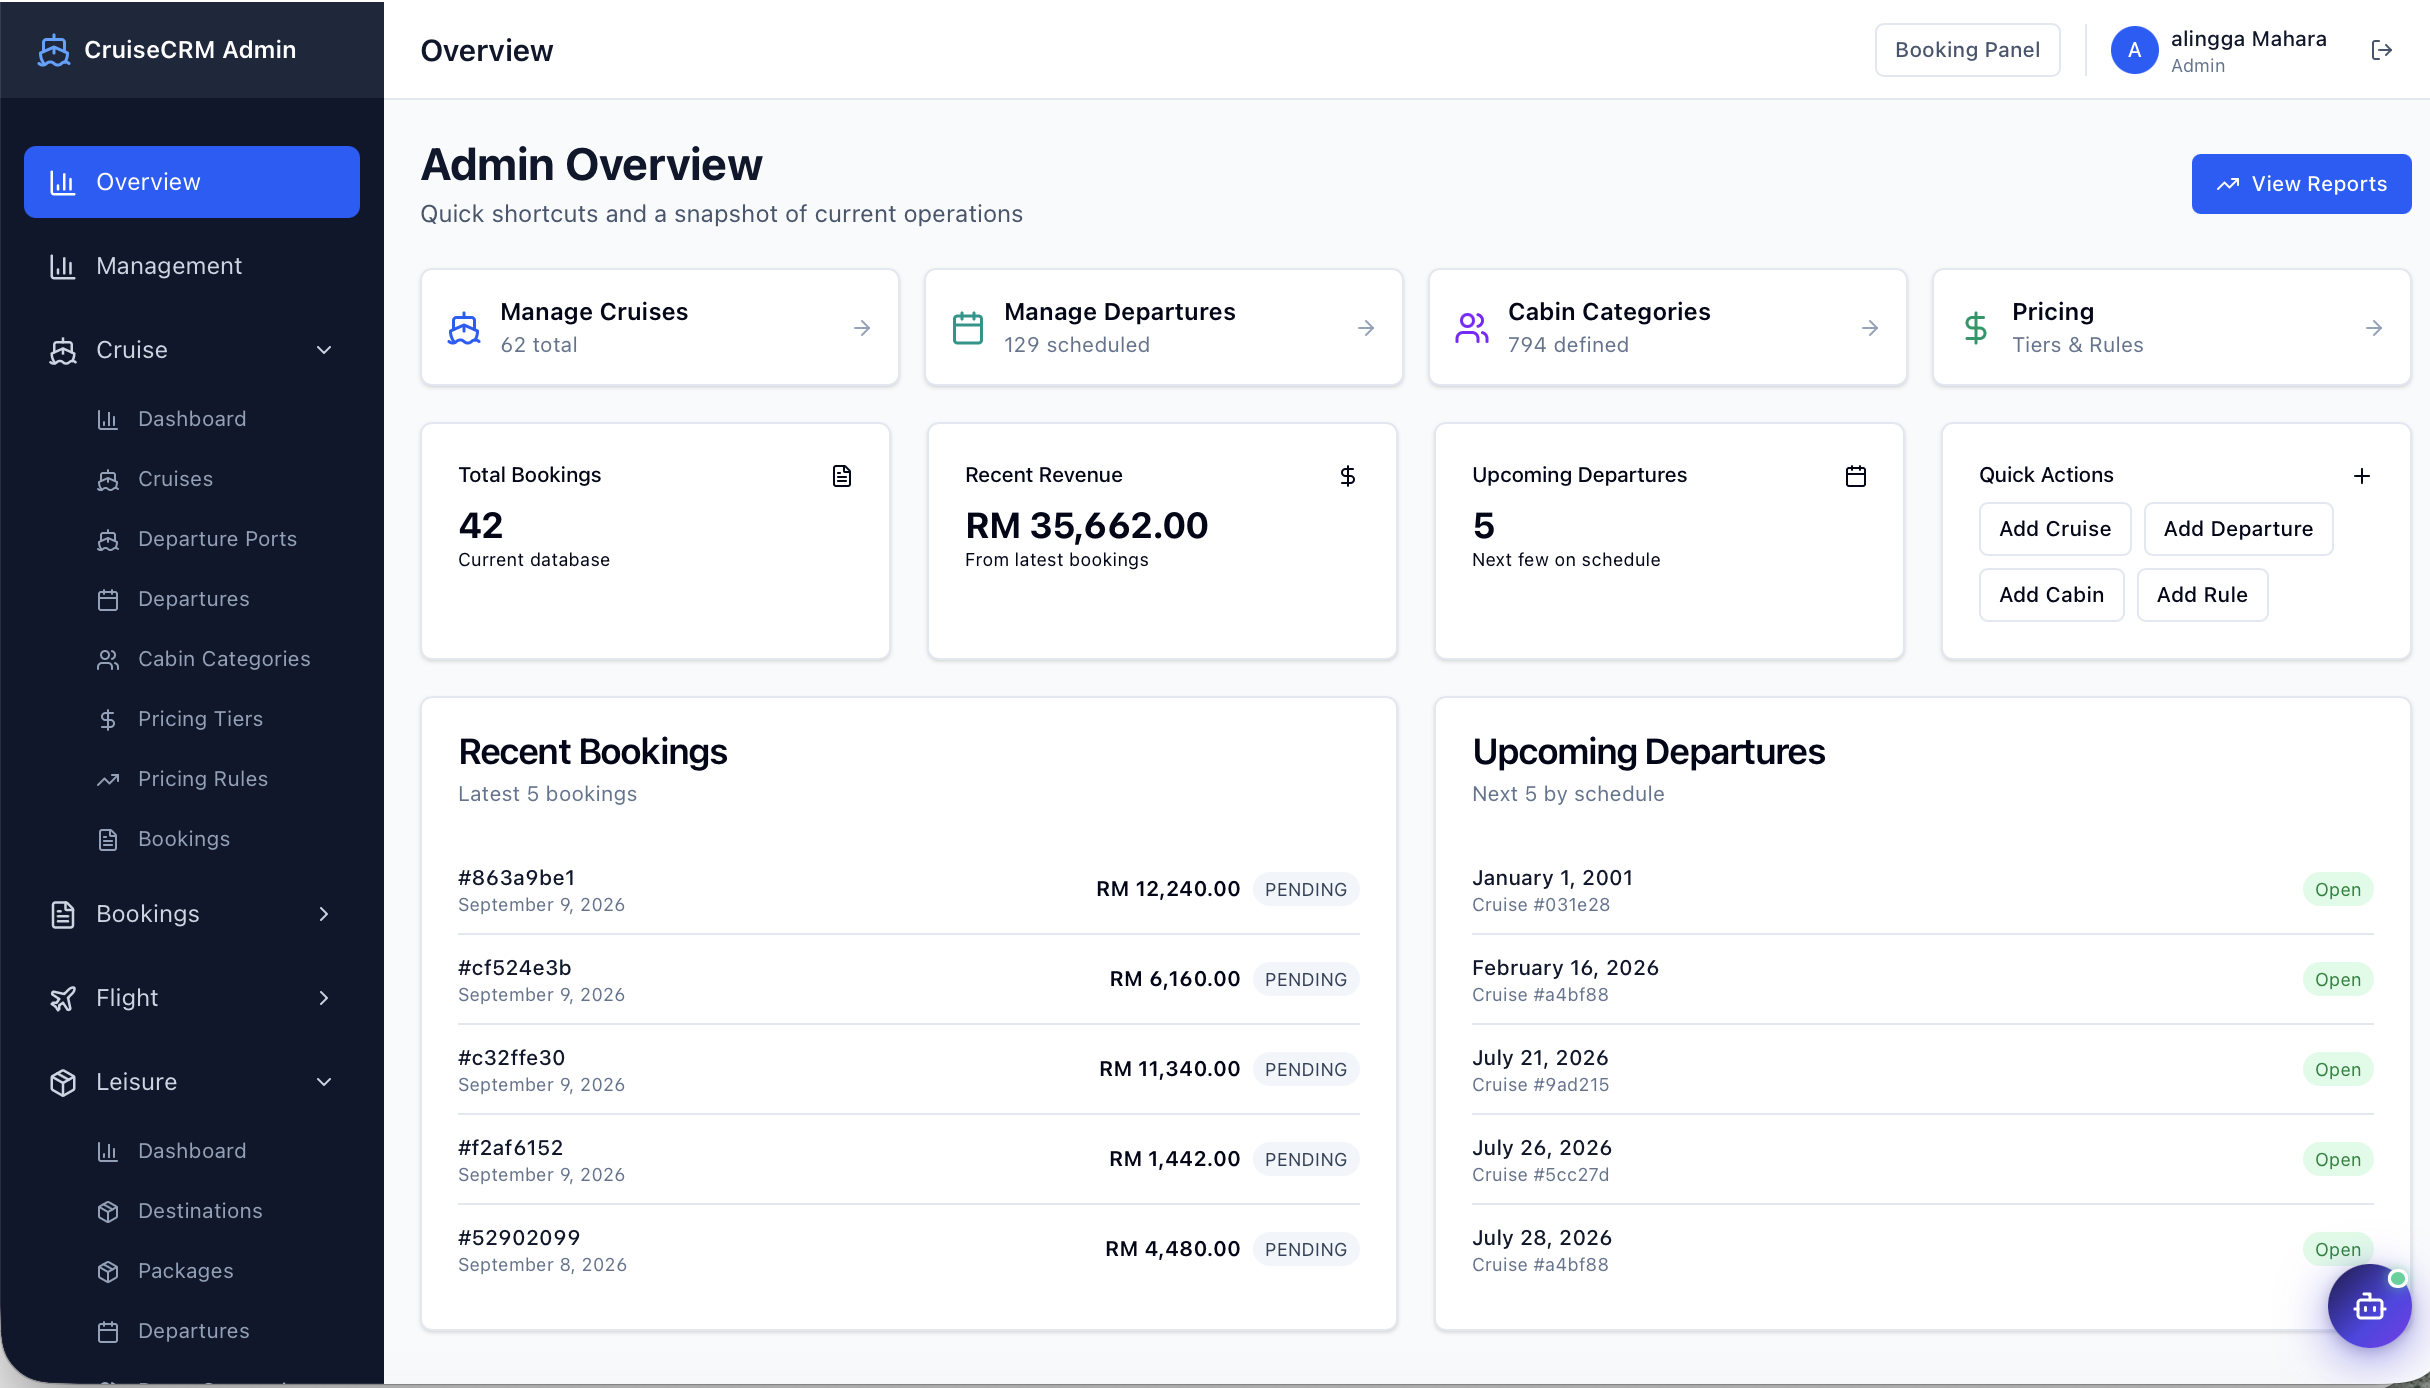Click the amount RM 1,442.00
This screenshot has width=2430, height=1388.
[x=1174, y=1159]
